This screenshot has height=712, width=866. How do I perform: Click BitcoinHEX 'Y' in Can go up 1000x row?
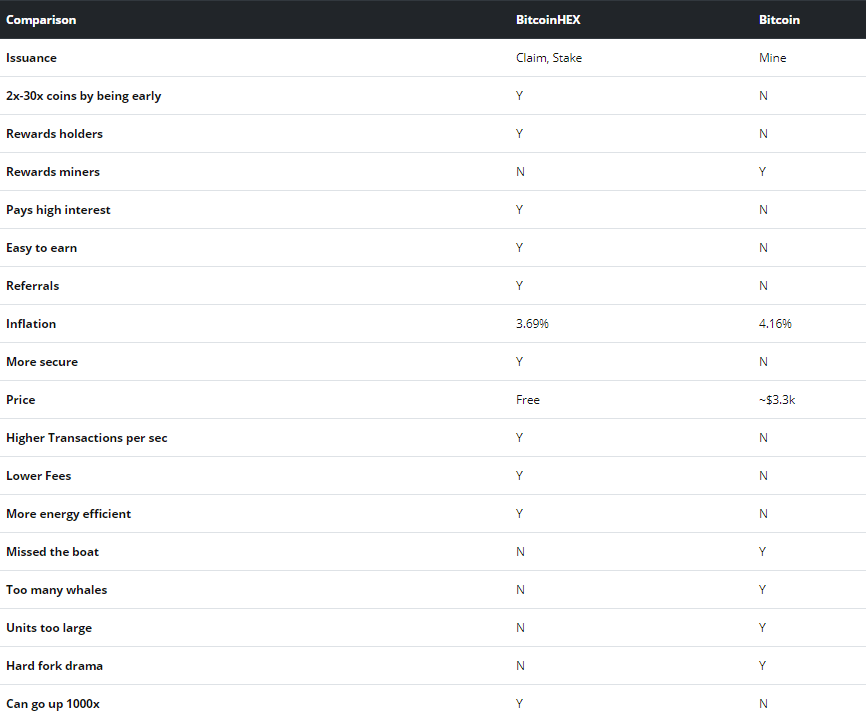coord(519,704)
